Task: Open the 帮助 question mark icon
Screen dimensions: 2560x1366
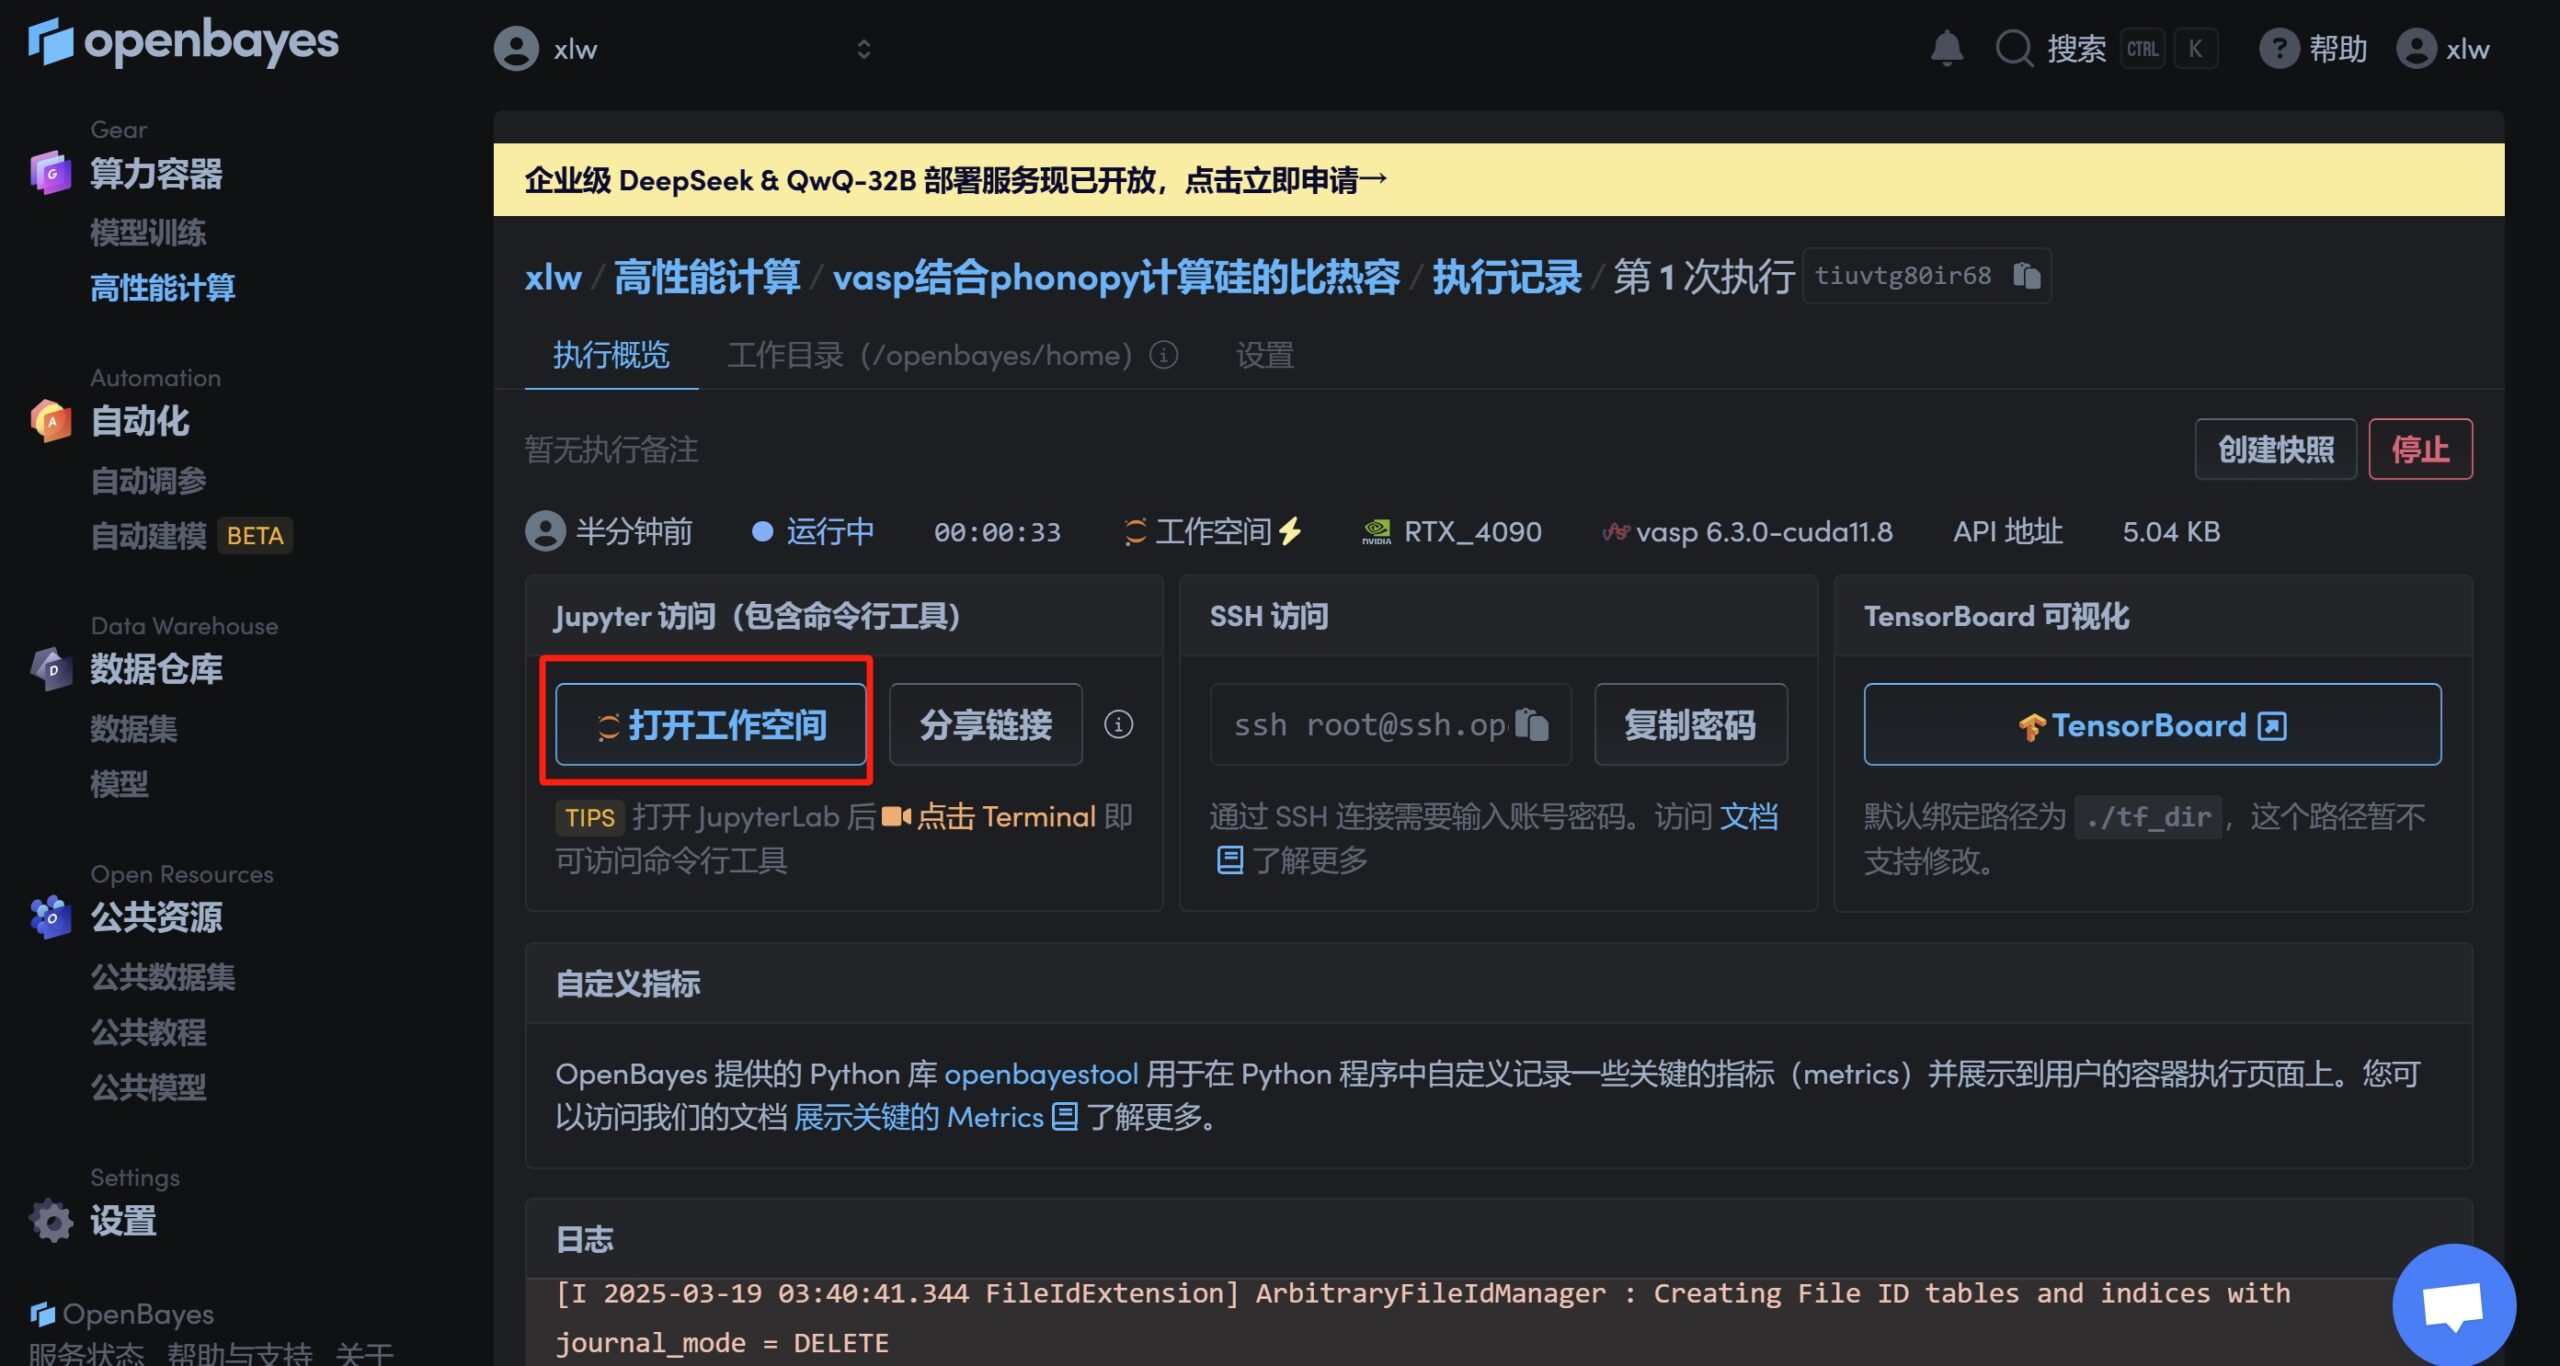Action: (x=2278, y=48)
